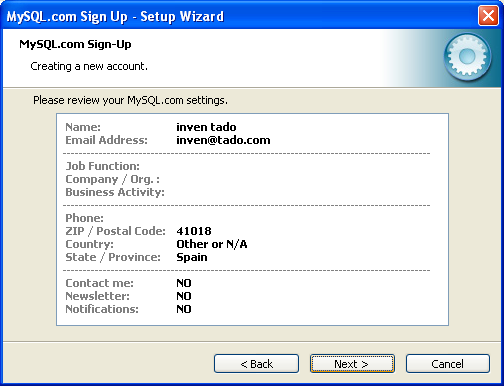504x386 pixels.
Task: Click 'Please review your MySQL.com settings.' text
Action: point(130,100)
